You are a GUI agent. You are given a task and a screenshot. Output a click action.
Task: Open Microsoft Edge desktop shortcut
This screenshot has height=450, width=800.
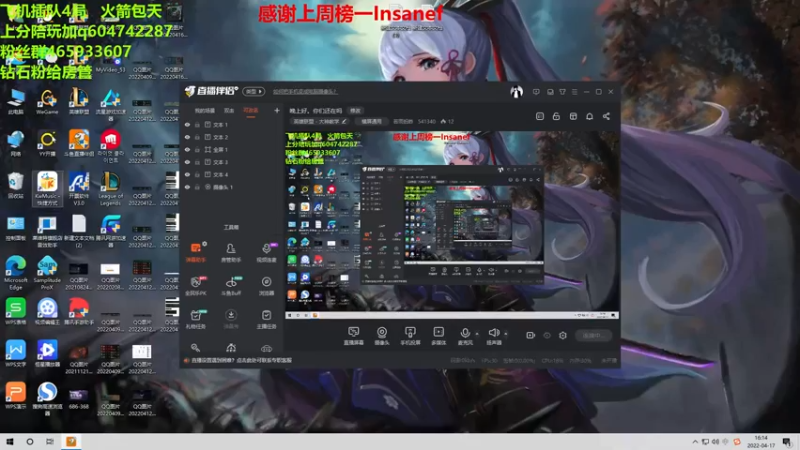(x=16, y=273)
